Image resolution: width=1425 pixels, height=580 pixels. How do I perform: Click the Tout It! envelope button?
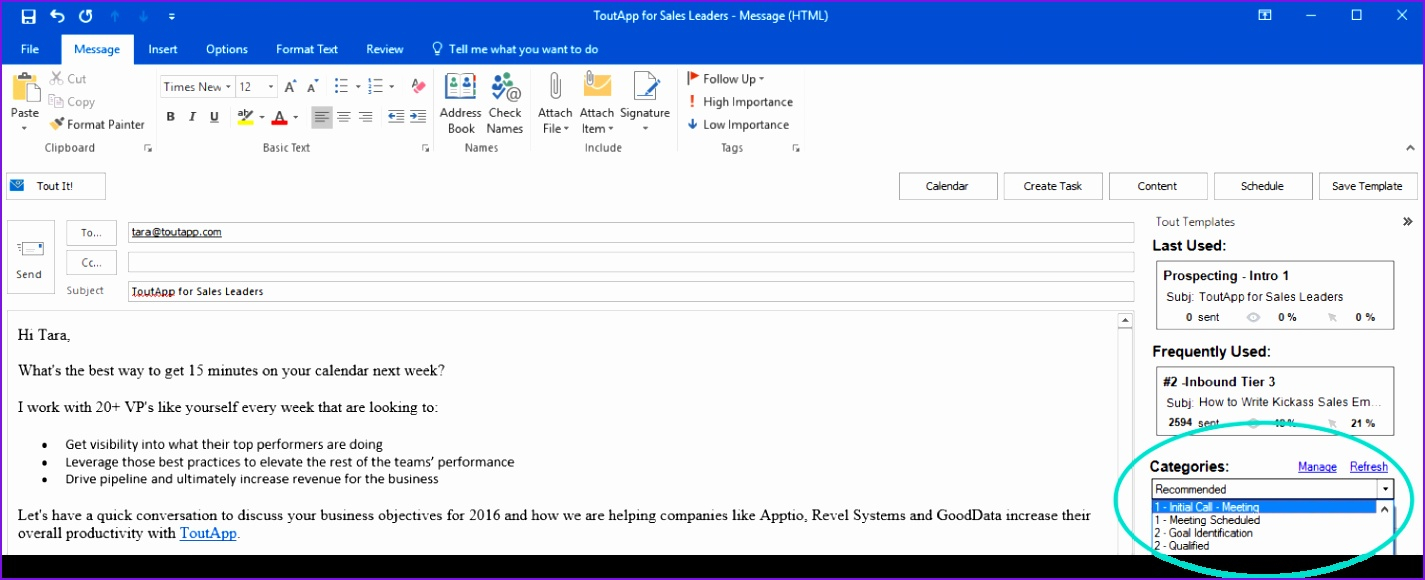[x=55, y=186]
